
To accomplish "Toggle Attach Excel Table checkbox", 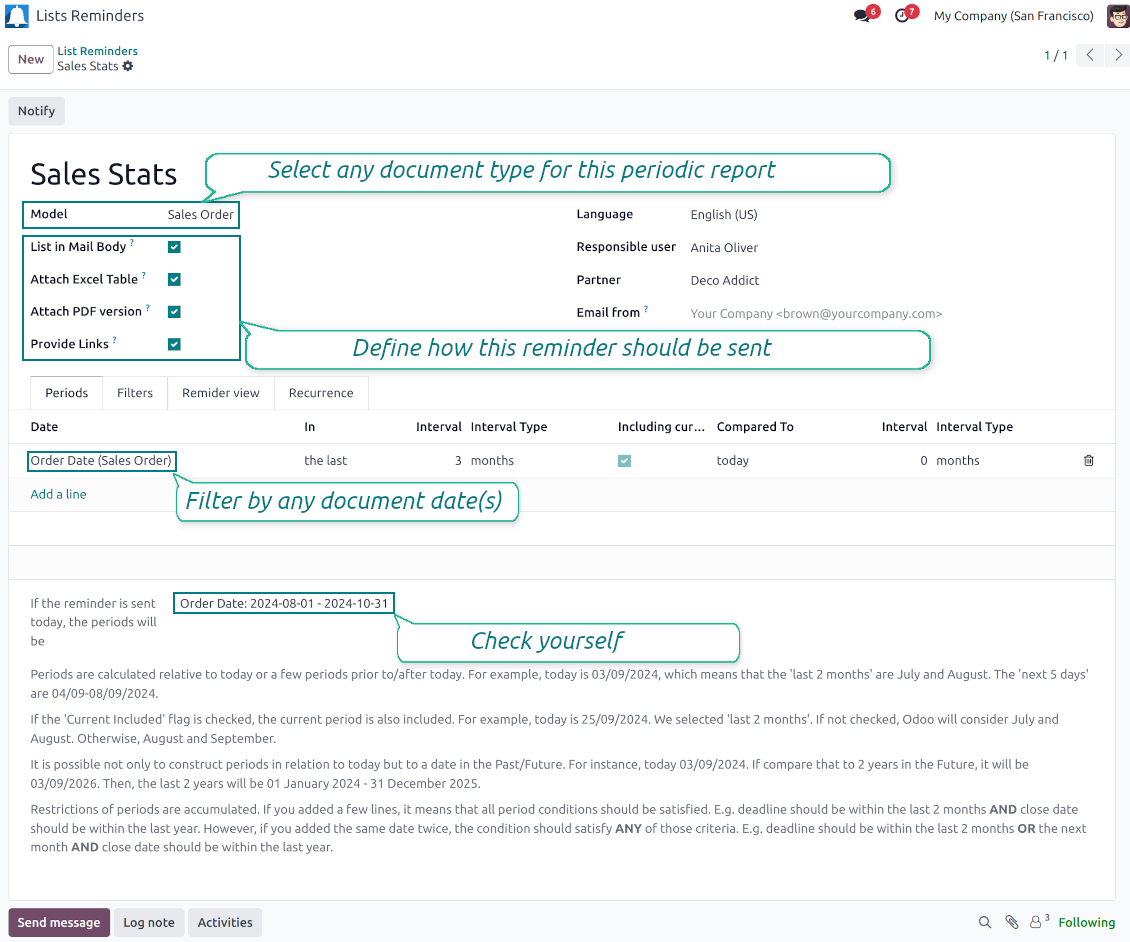I will [174, 280].
